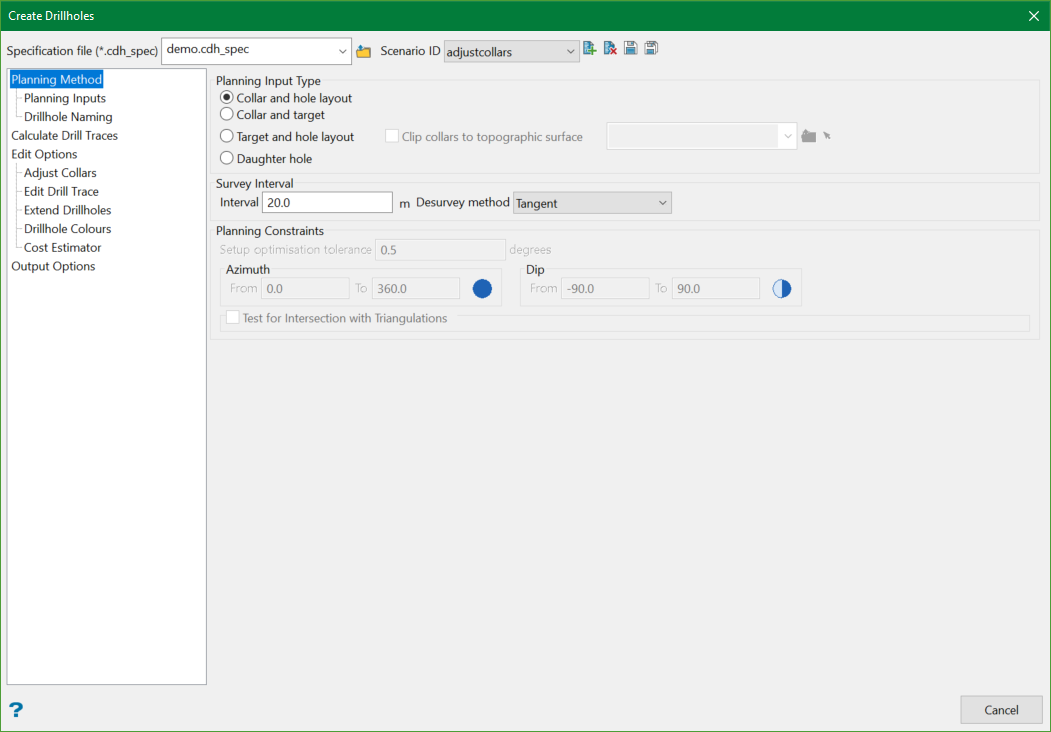
Task: Open the Specification file dropdown
Action: [342, 51]
